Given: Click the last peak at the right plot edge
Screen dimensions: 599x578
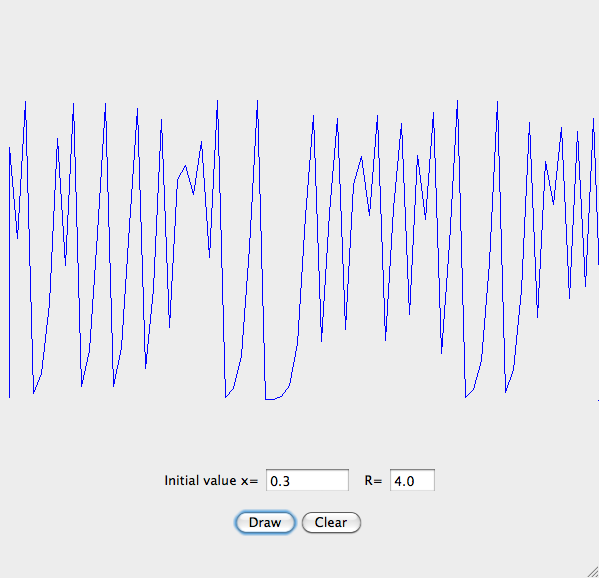Looking at the screenshot, I should point(593,120).
